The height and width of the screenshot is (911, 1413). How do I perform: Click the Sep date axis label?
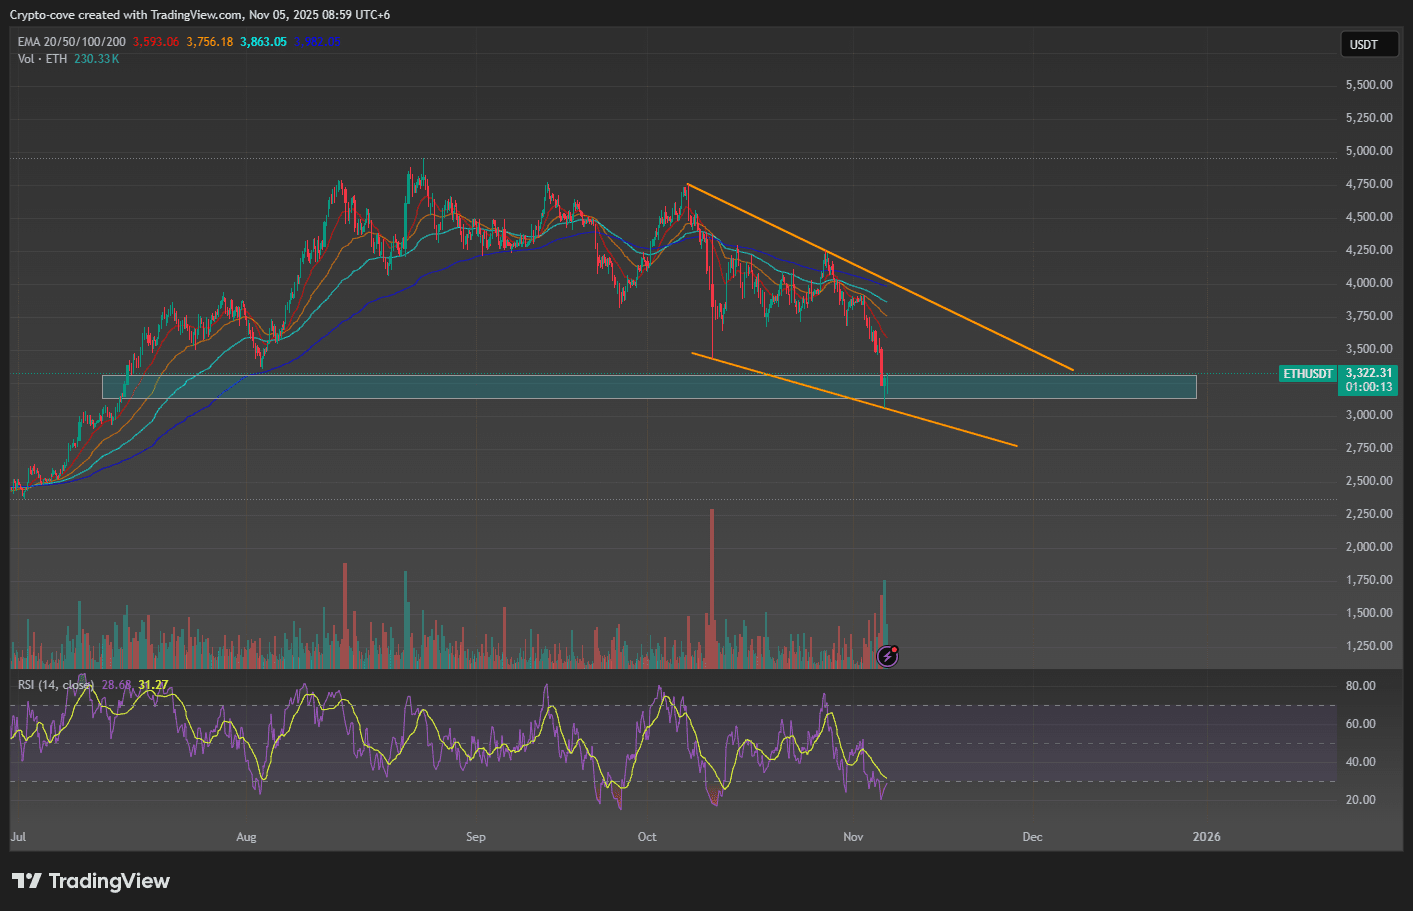pyautogui.click(x=476, y=837)
